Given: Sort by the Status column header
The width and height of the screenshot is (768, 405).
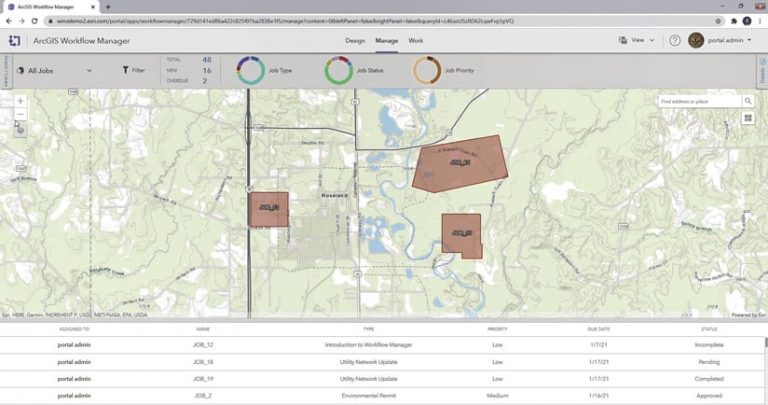Looking at the screenshot, I should (x=709, y=329).
